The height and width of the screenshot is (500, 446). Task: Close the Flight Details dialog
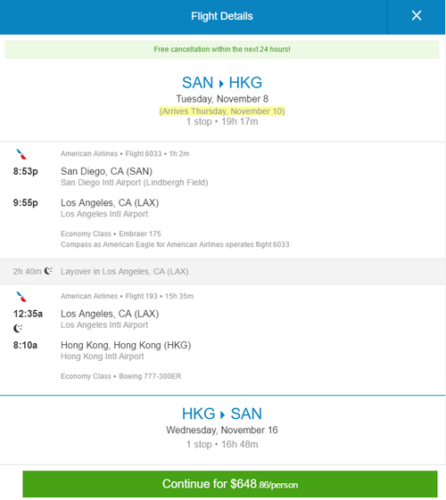(x=416, y=16)
